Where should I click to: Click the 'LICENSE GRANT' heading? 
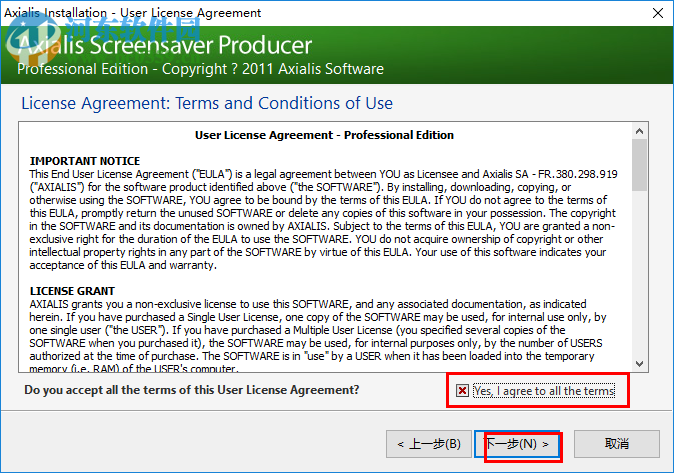[72, 291]
